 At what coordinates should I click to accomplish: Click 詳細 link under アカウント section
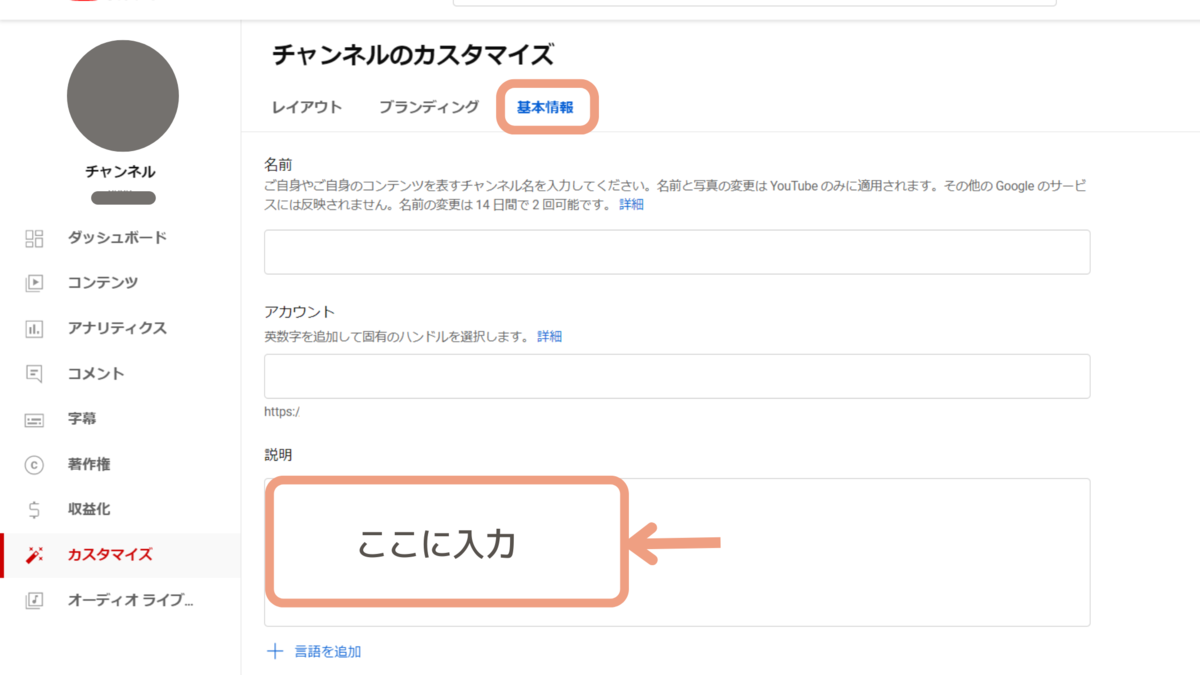point(549,337)
